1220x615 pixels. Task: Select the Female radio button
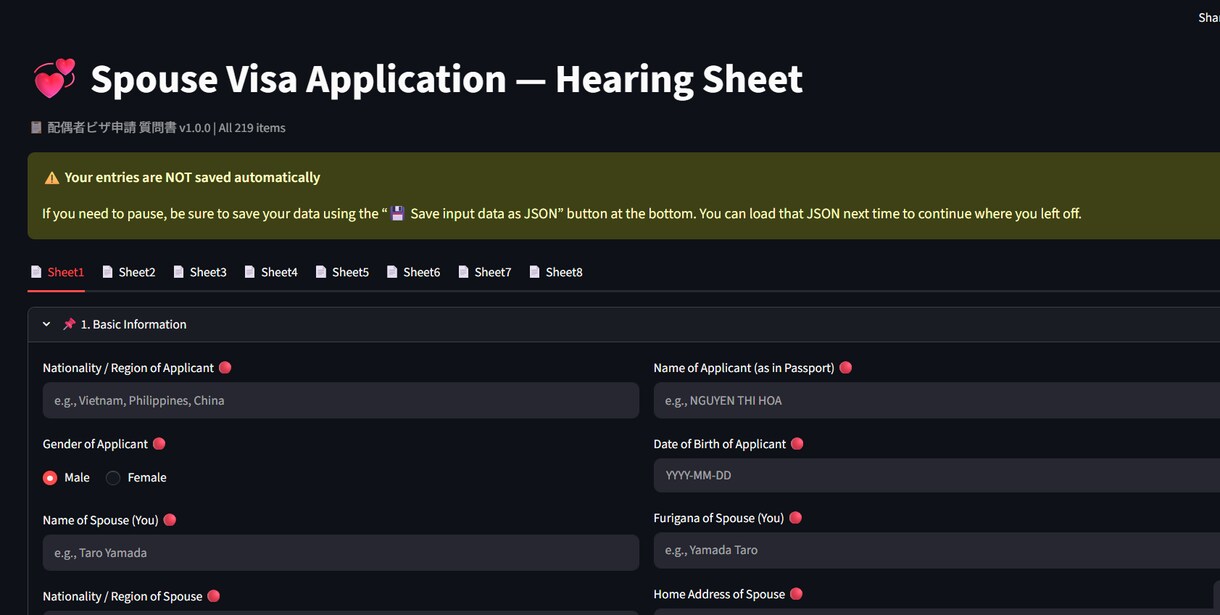pyautogui.click(x=113, y=478)
